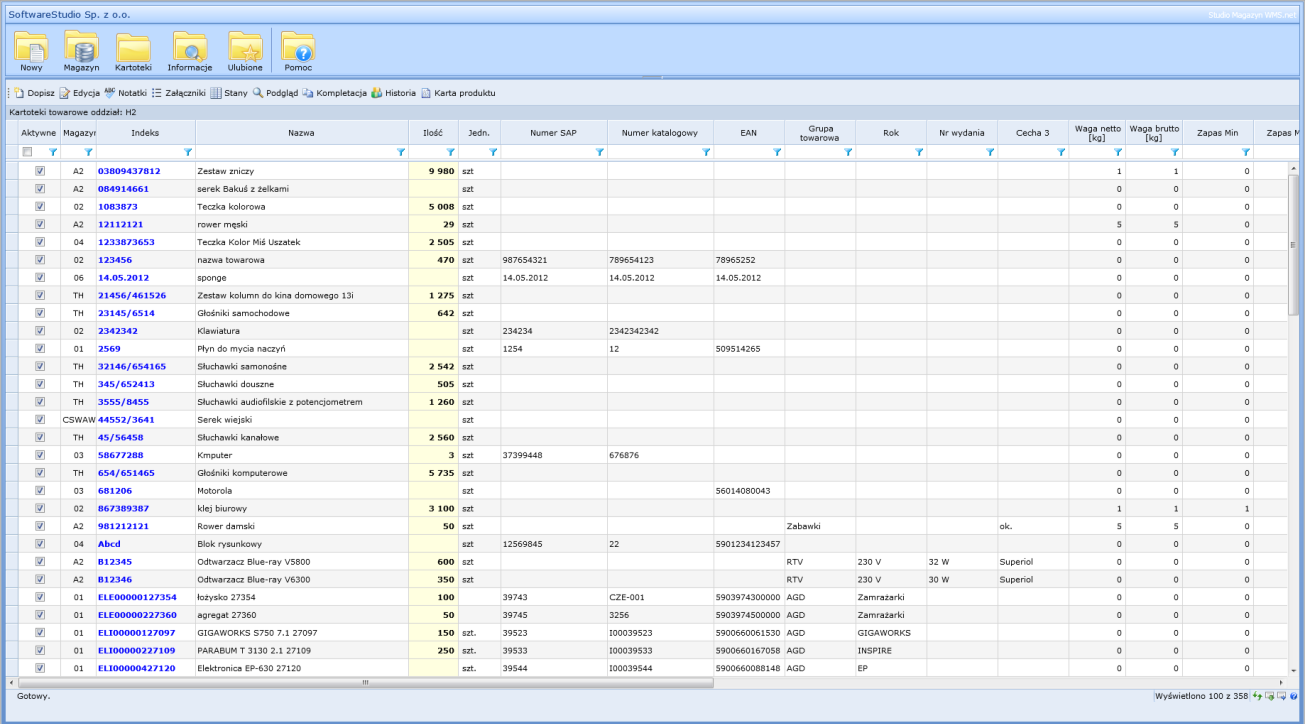
Task: Click the horizontal scrollbar thumb below the grid
Action: click(365, 682)
